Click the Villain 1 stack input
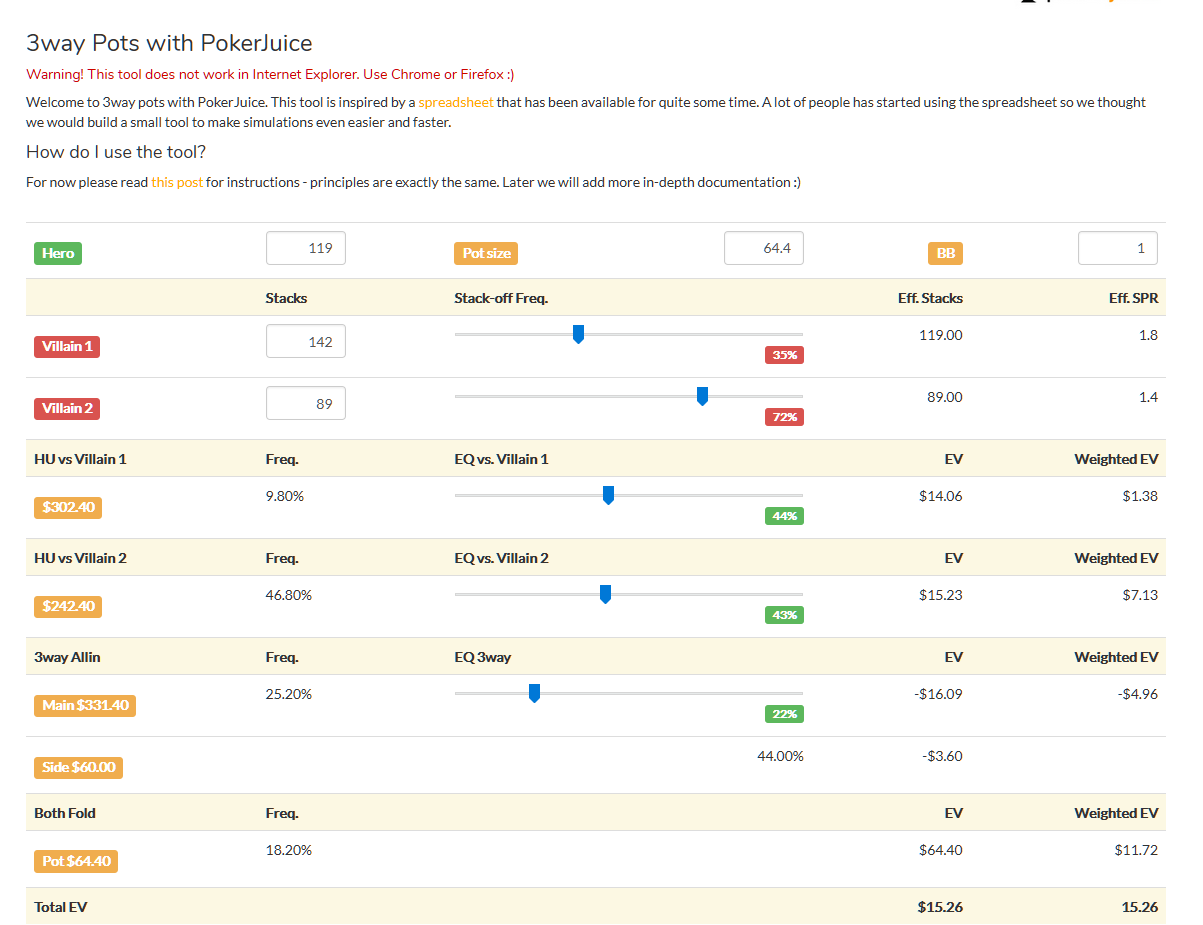The width and height of the screenshot is (1203, 925). (306, 341)
